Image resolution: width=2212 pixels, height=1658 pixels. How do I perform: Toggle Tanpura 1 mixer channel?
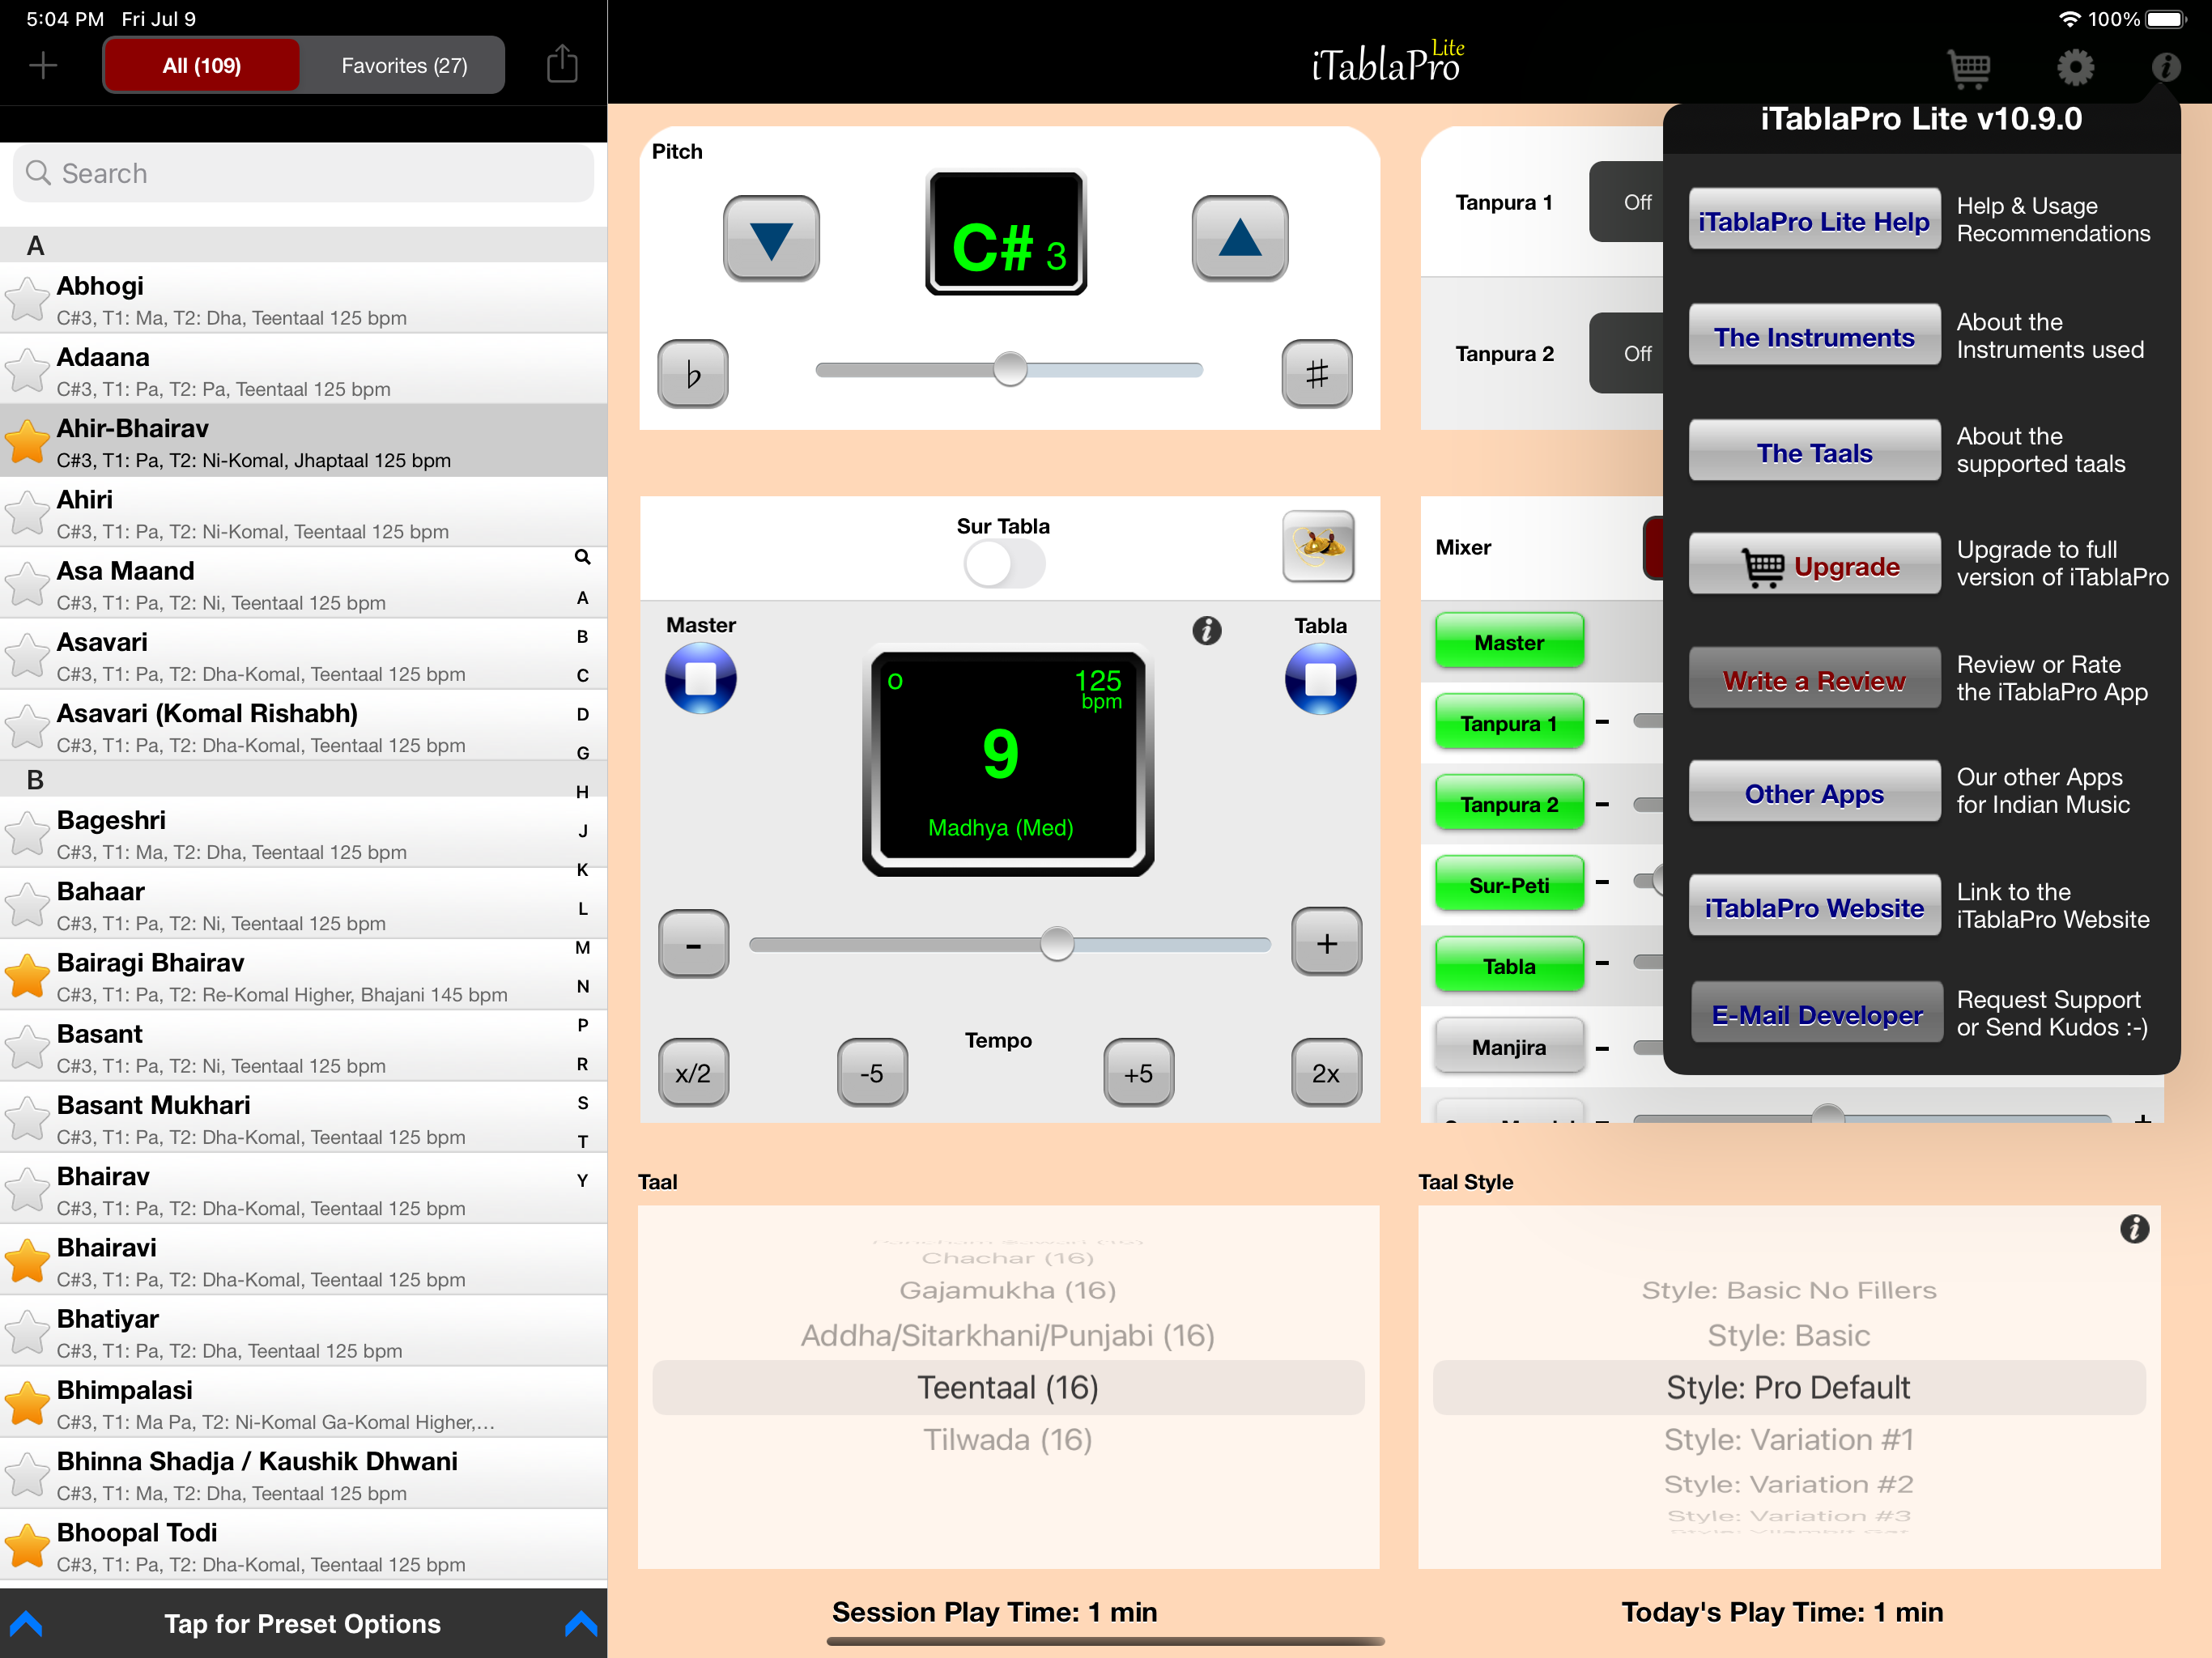click(x=1509, y=723)
